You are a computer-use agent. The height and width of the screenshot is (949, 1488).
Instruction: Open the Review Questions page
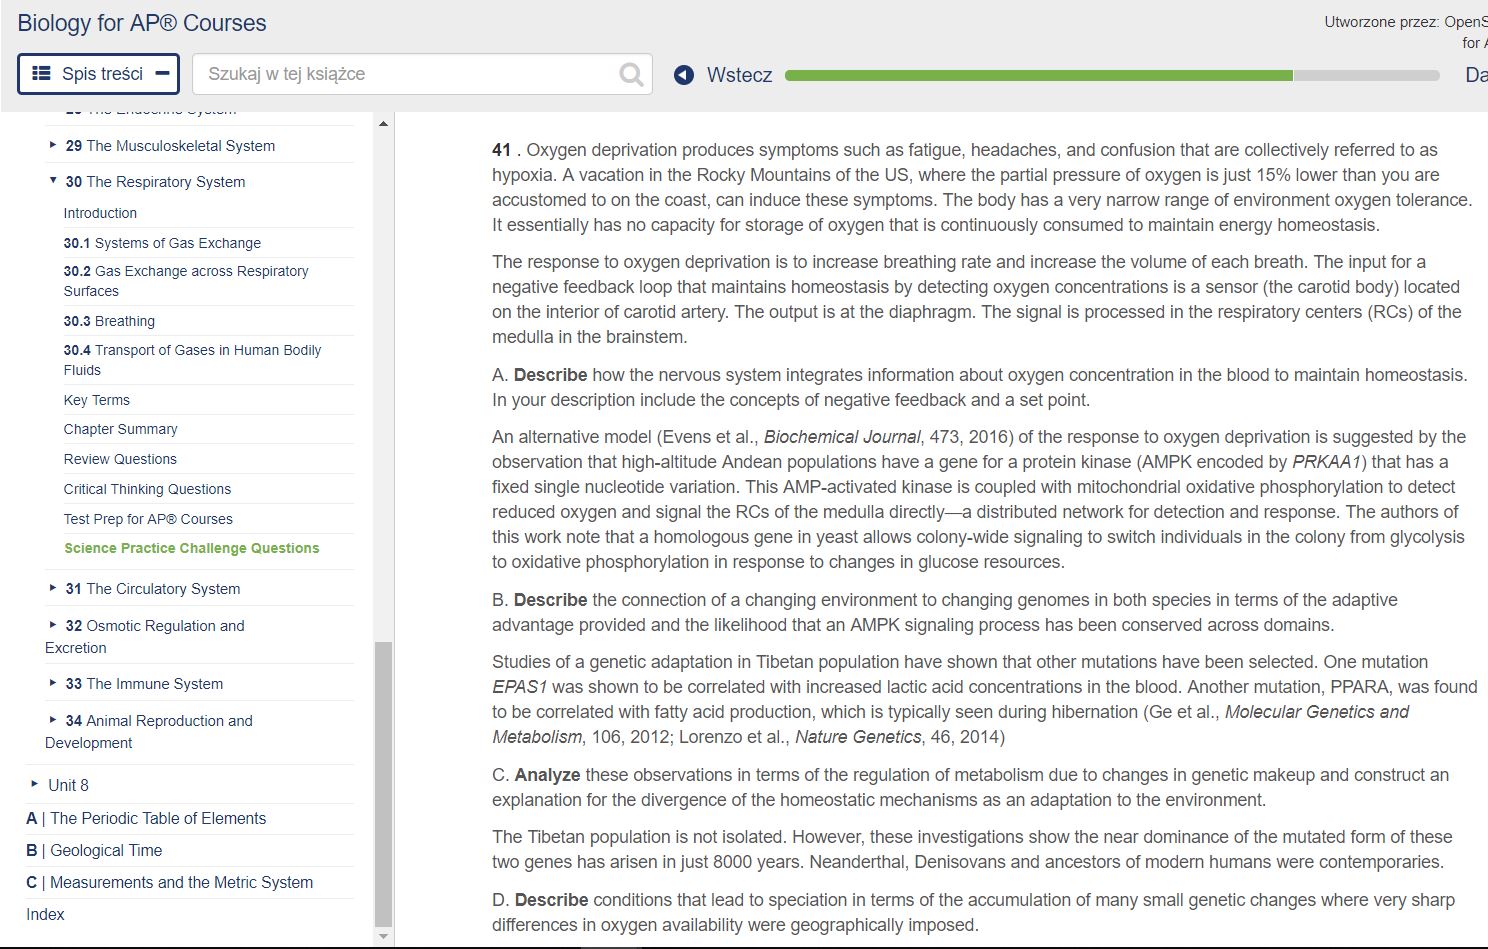[x=120, y=459]
